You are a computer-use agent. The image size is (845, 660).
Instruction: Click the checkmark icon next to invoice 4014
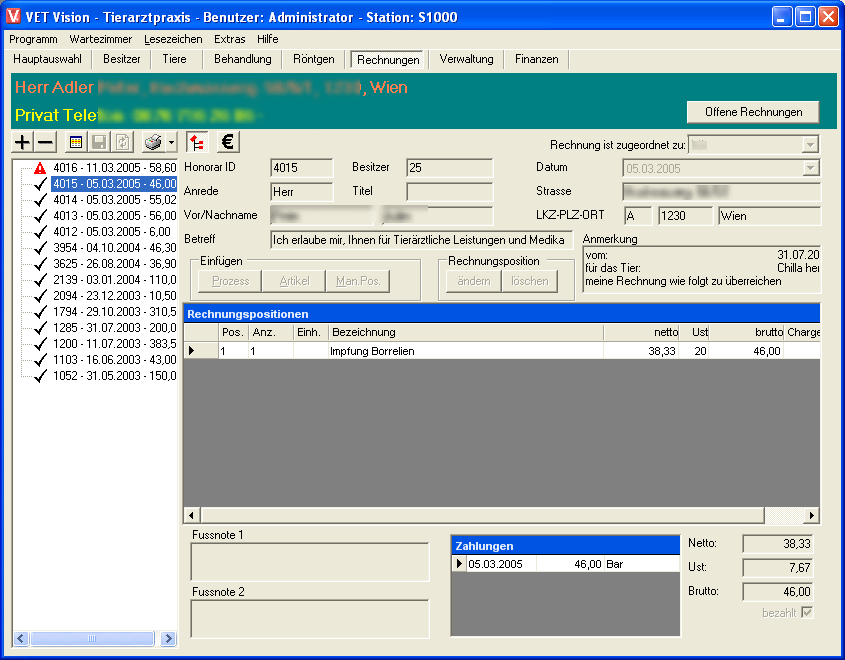tap(40, 200)
